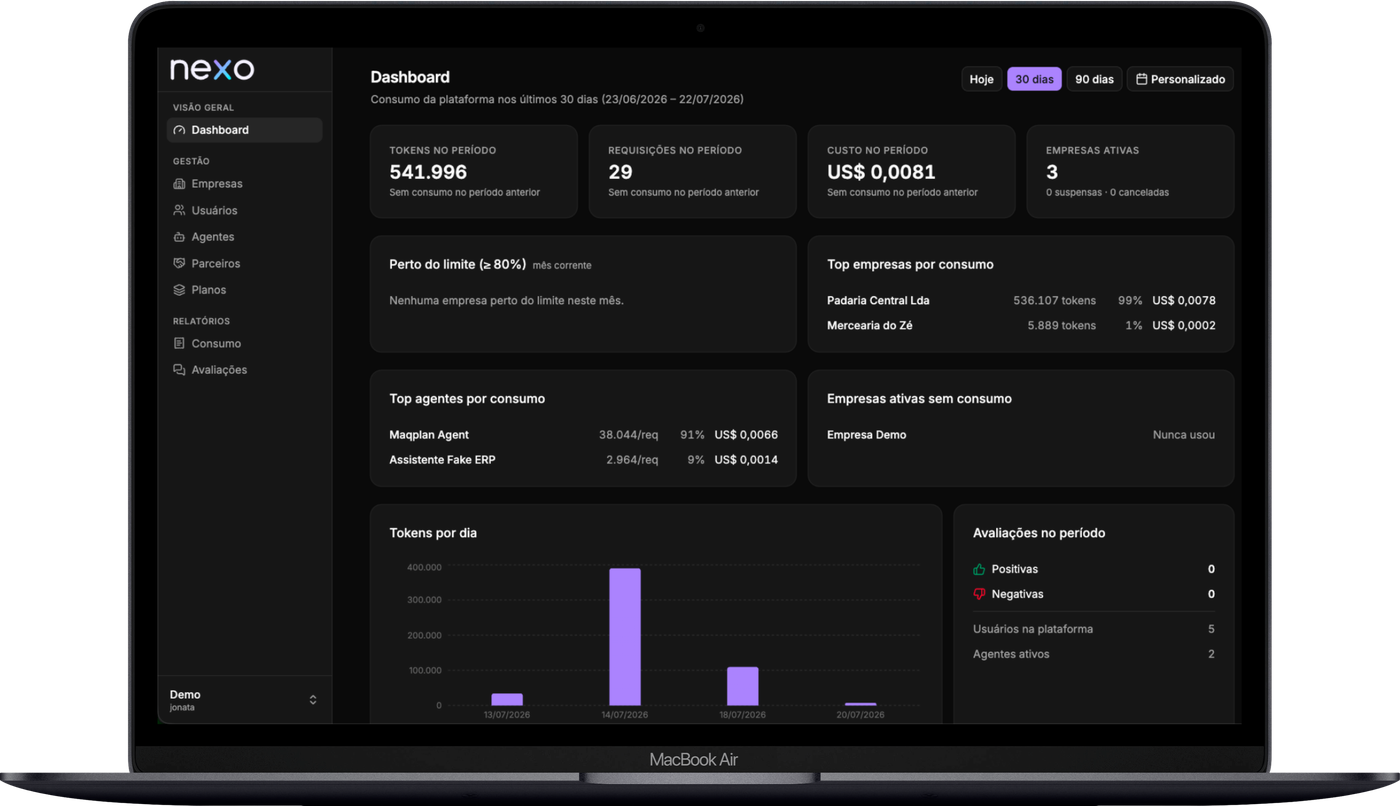
Task: Click the Agentes robot icon
Action: tap(179, 237)
